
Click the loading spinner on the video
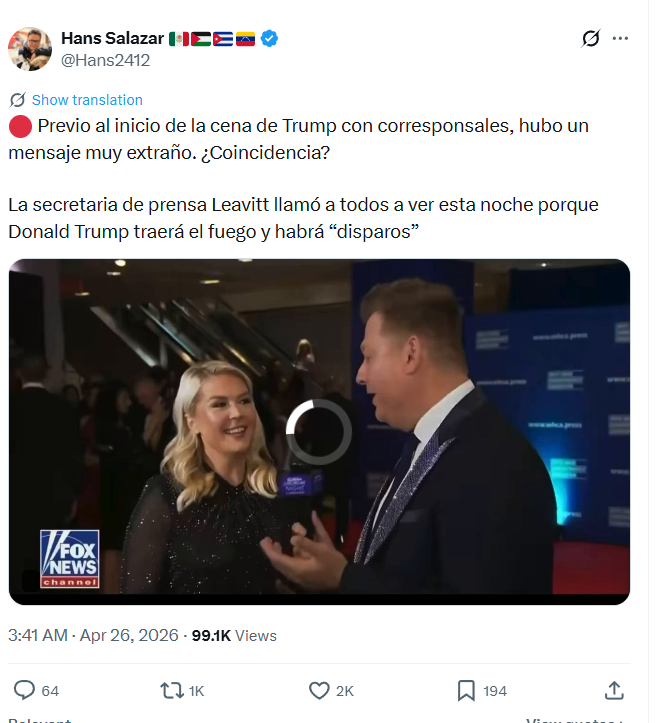point(319,432)
